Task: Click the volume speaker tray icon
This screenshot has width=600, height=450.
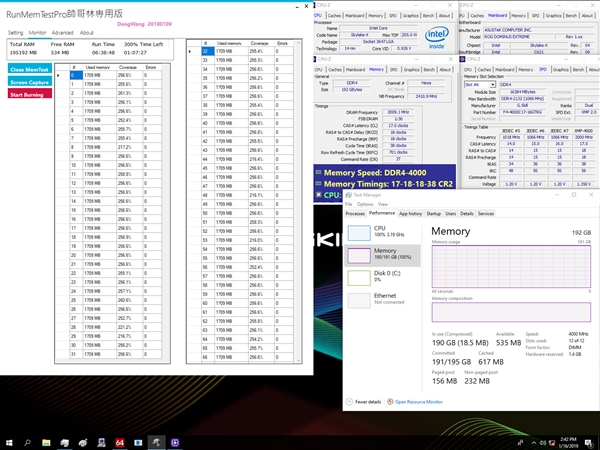Action: pos(542,443)
